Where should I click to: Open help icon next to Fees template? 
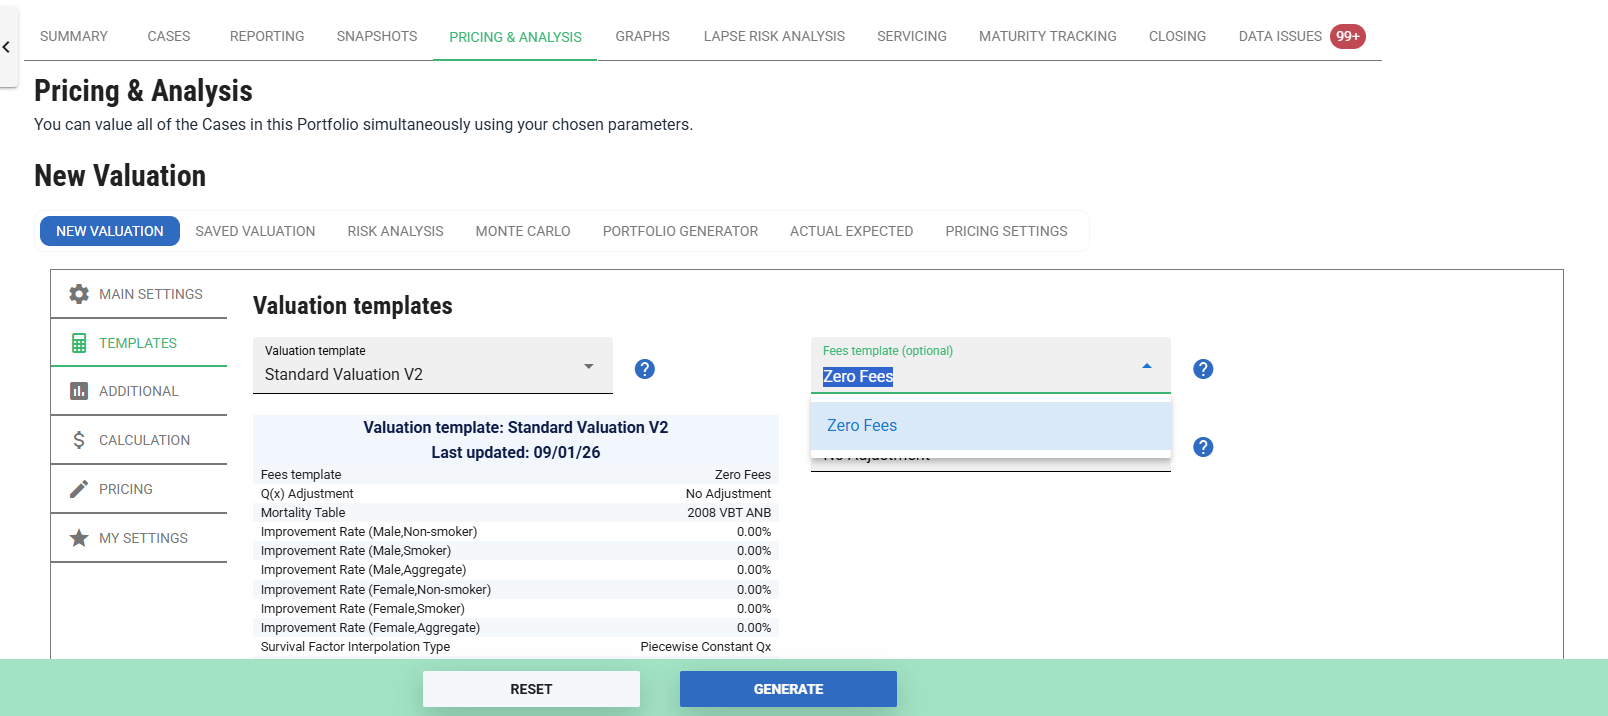click(x=1203, y=369)
